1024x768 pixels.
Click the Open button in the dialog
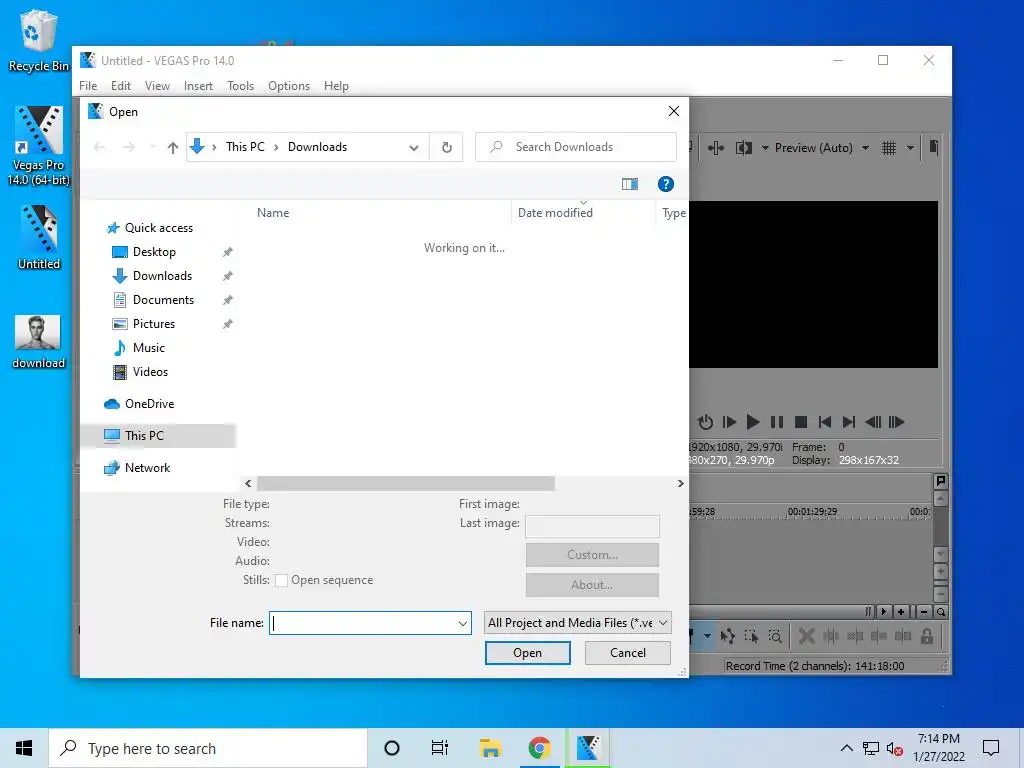pyautogui.click(x=527, y=653)
